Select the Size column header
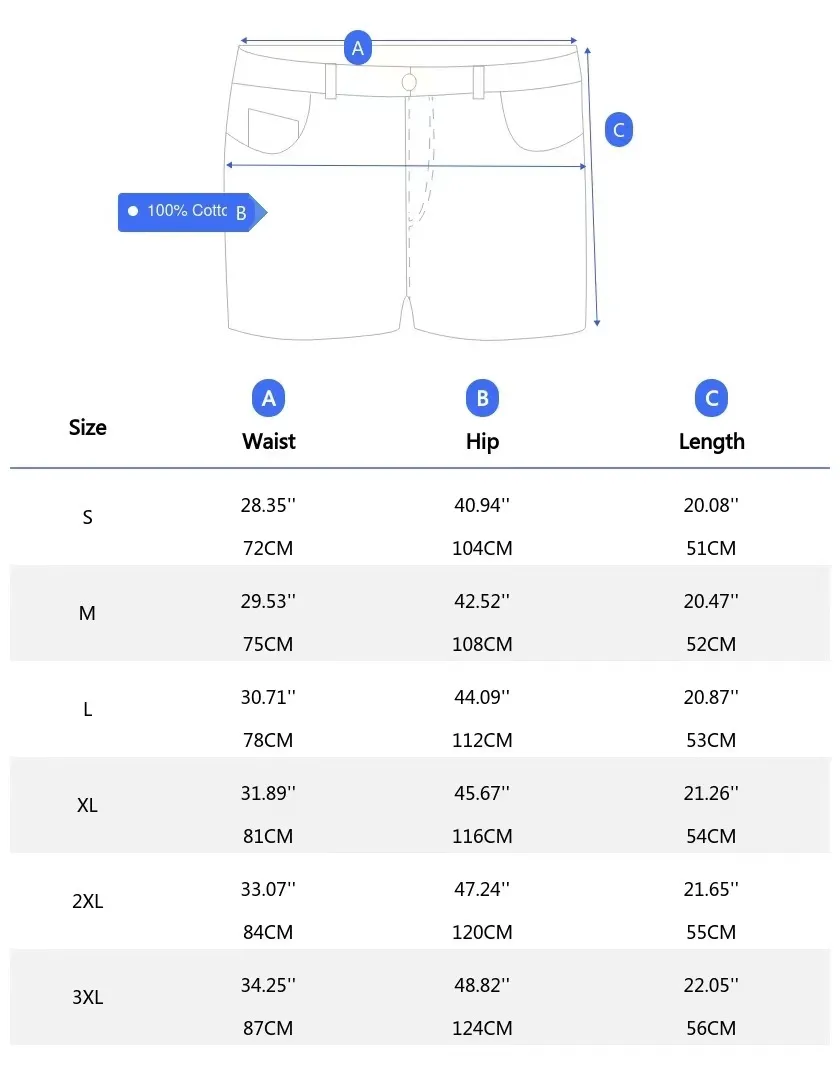This screenshot has width=840, height=1066. click(87, 427)
